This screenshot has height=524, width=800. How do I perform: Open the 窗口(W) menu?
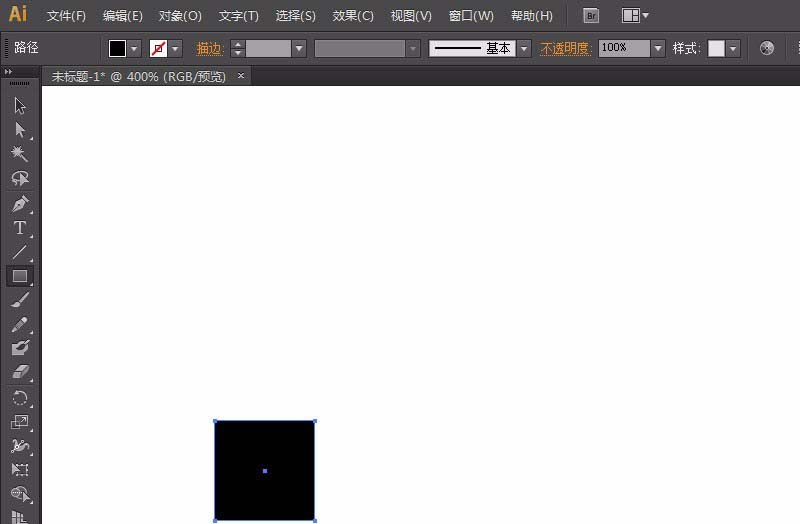(x=471, y=16)
